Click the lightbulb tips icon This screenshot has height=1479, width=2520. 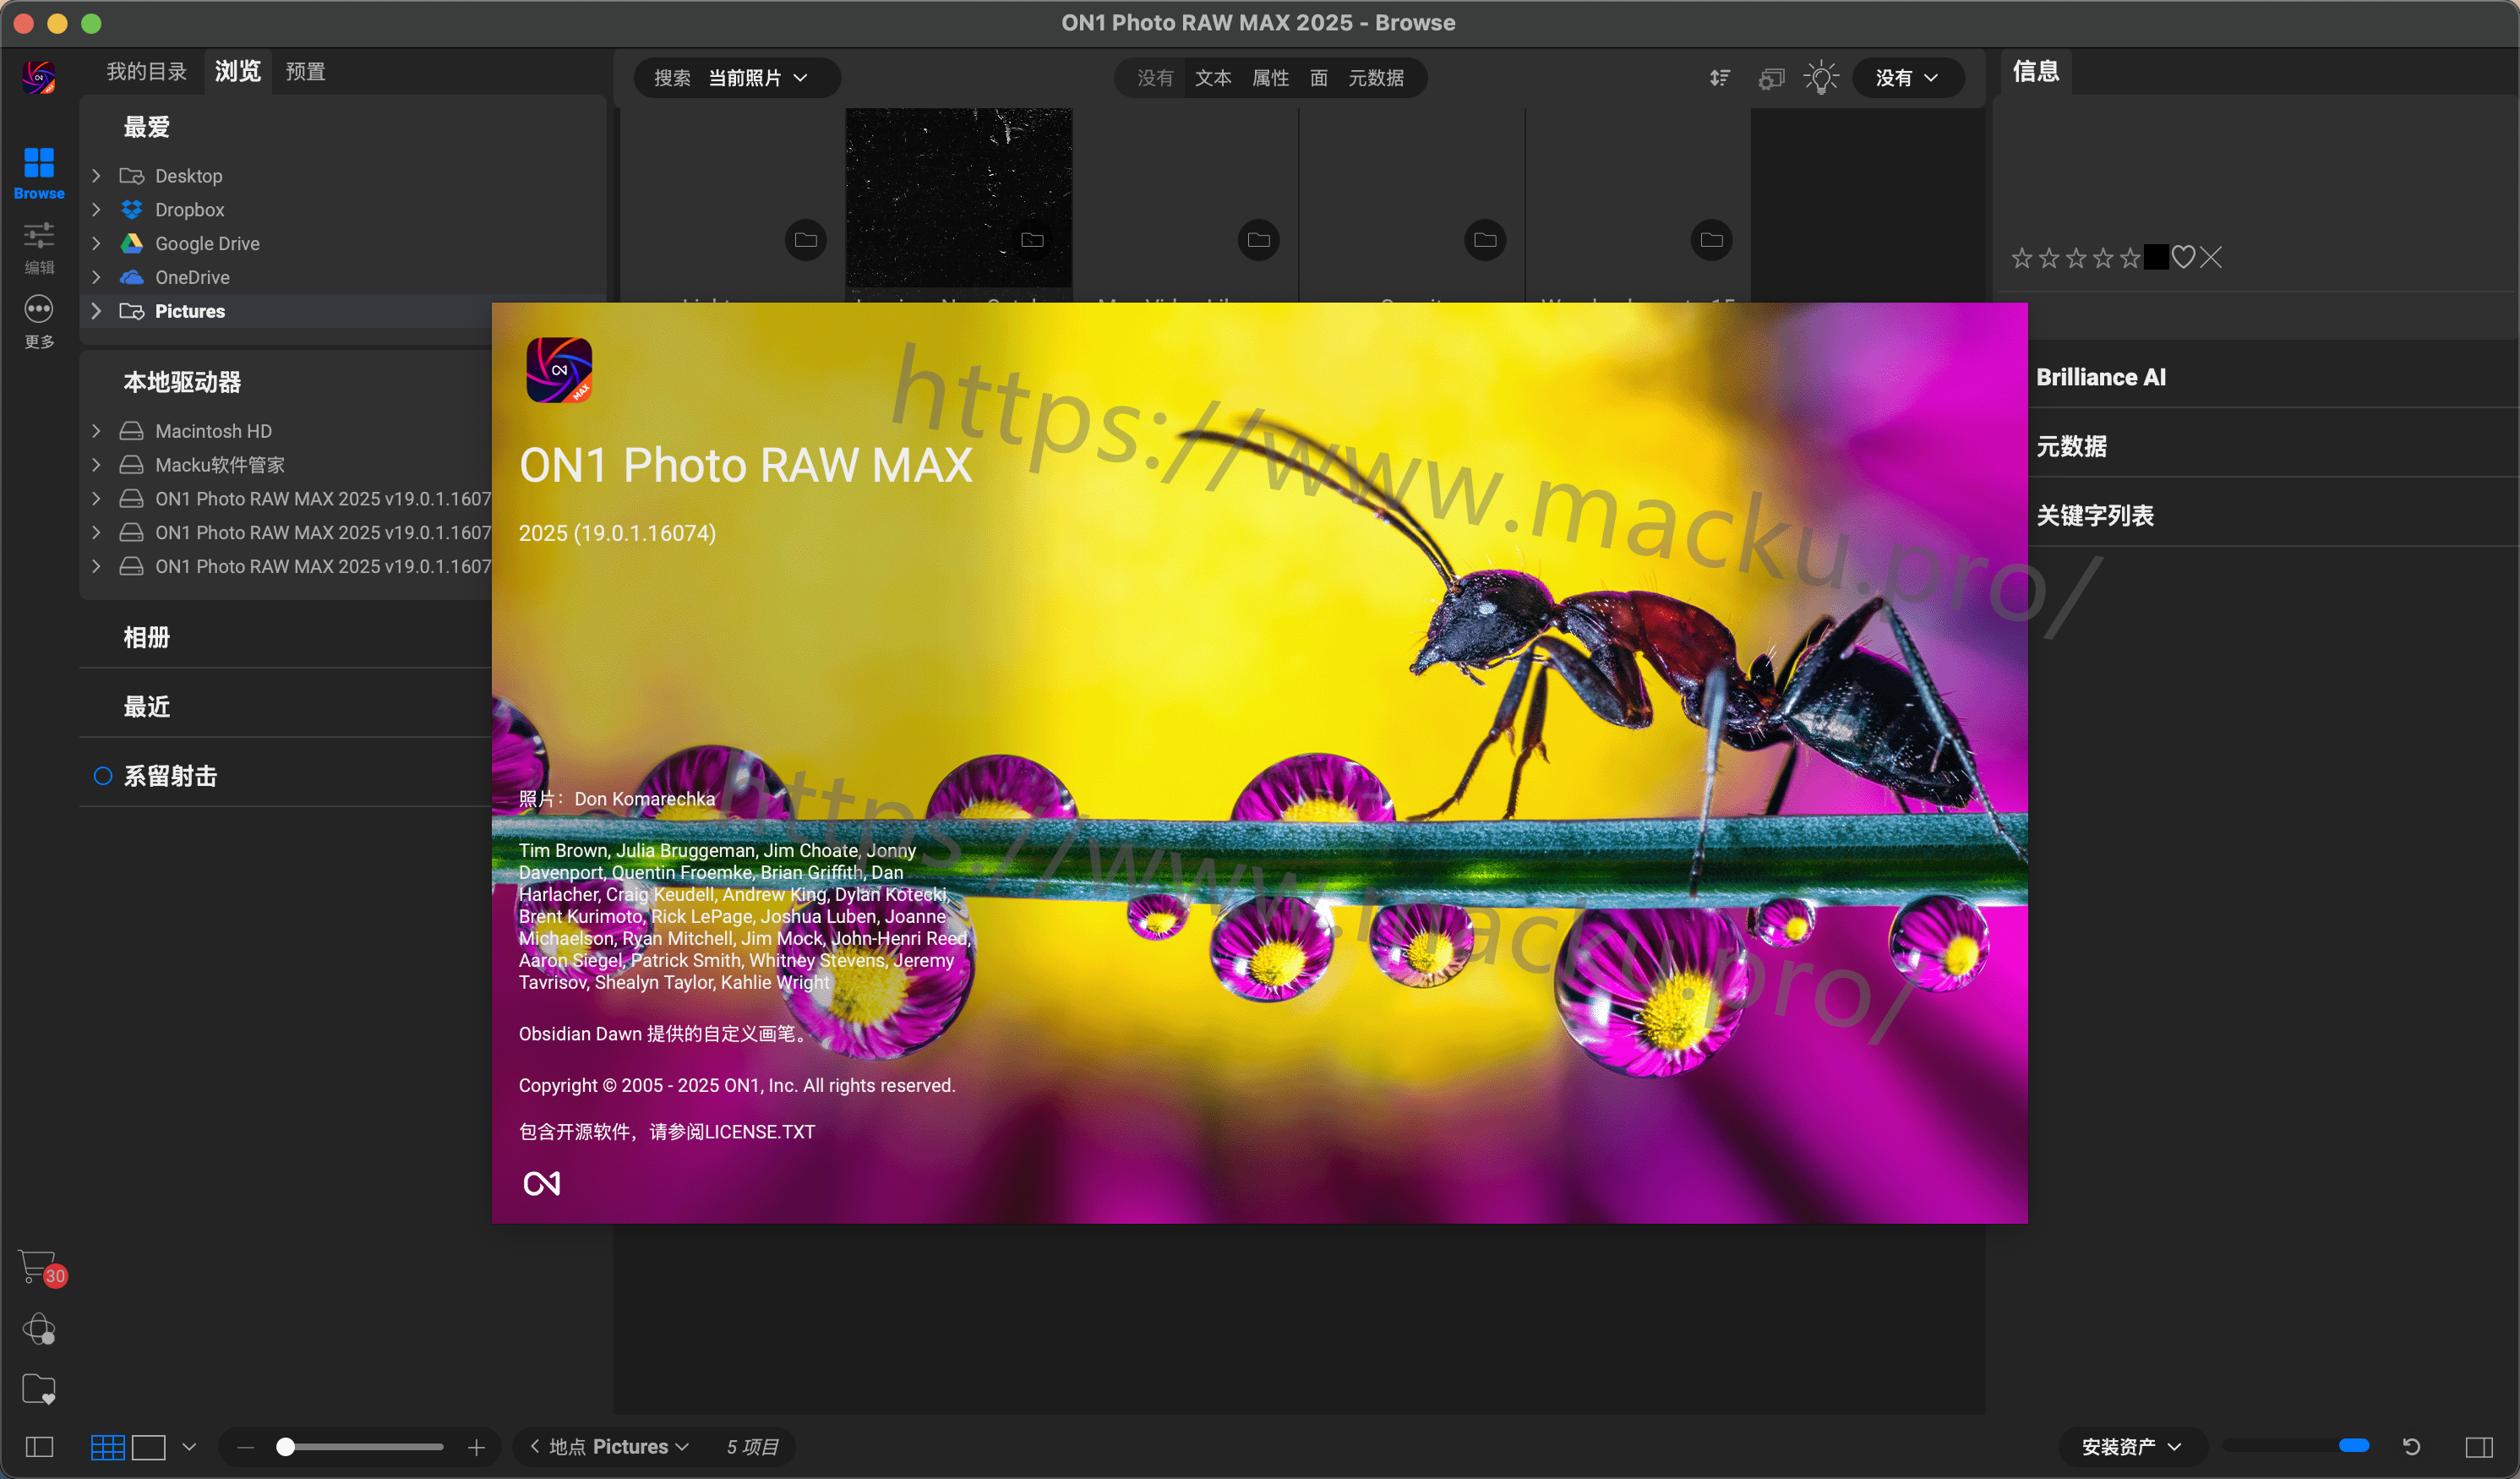pos(1821,78)
